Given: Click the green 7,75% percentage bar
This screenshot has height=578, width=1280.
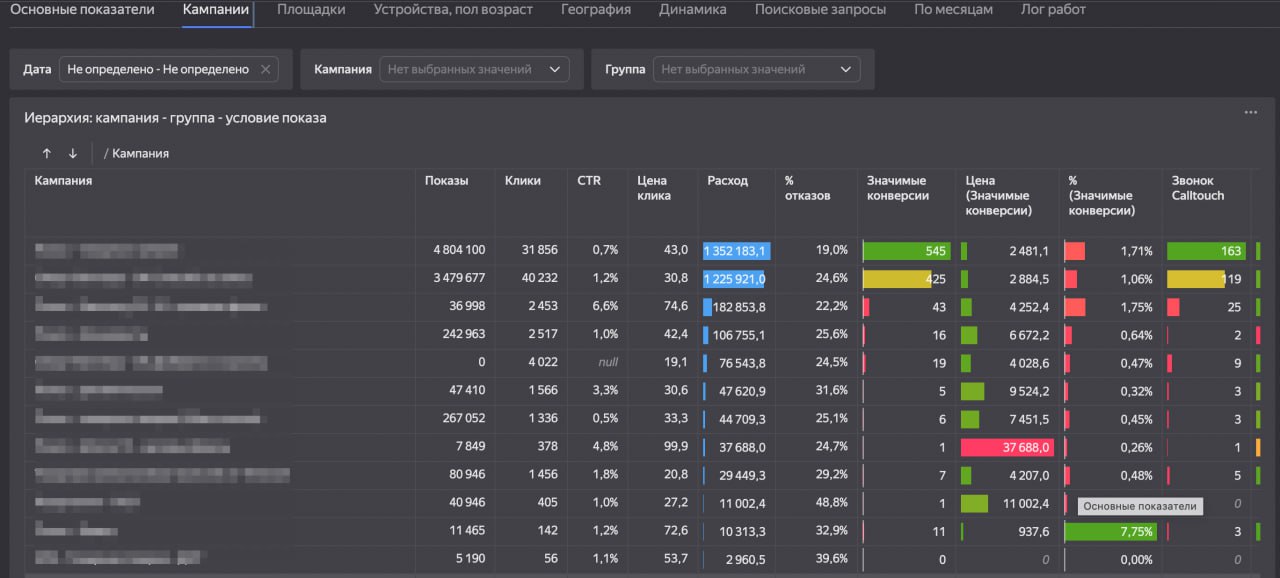Looking at the screenshot, I should [1110, 531].
